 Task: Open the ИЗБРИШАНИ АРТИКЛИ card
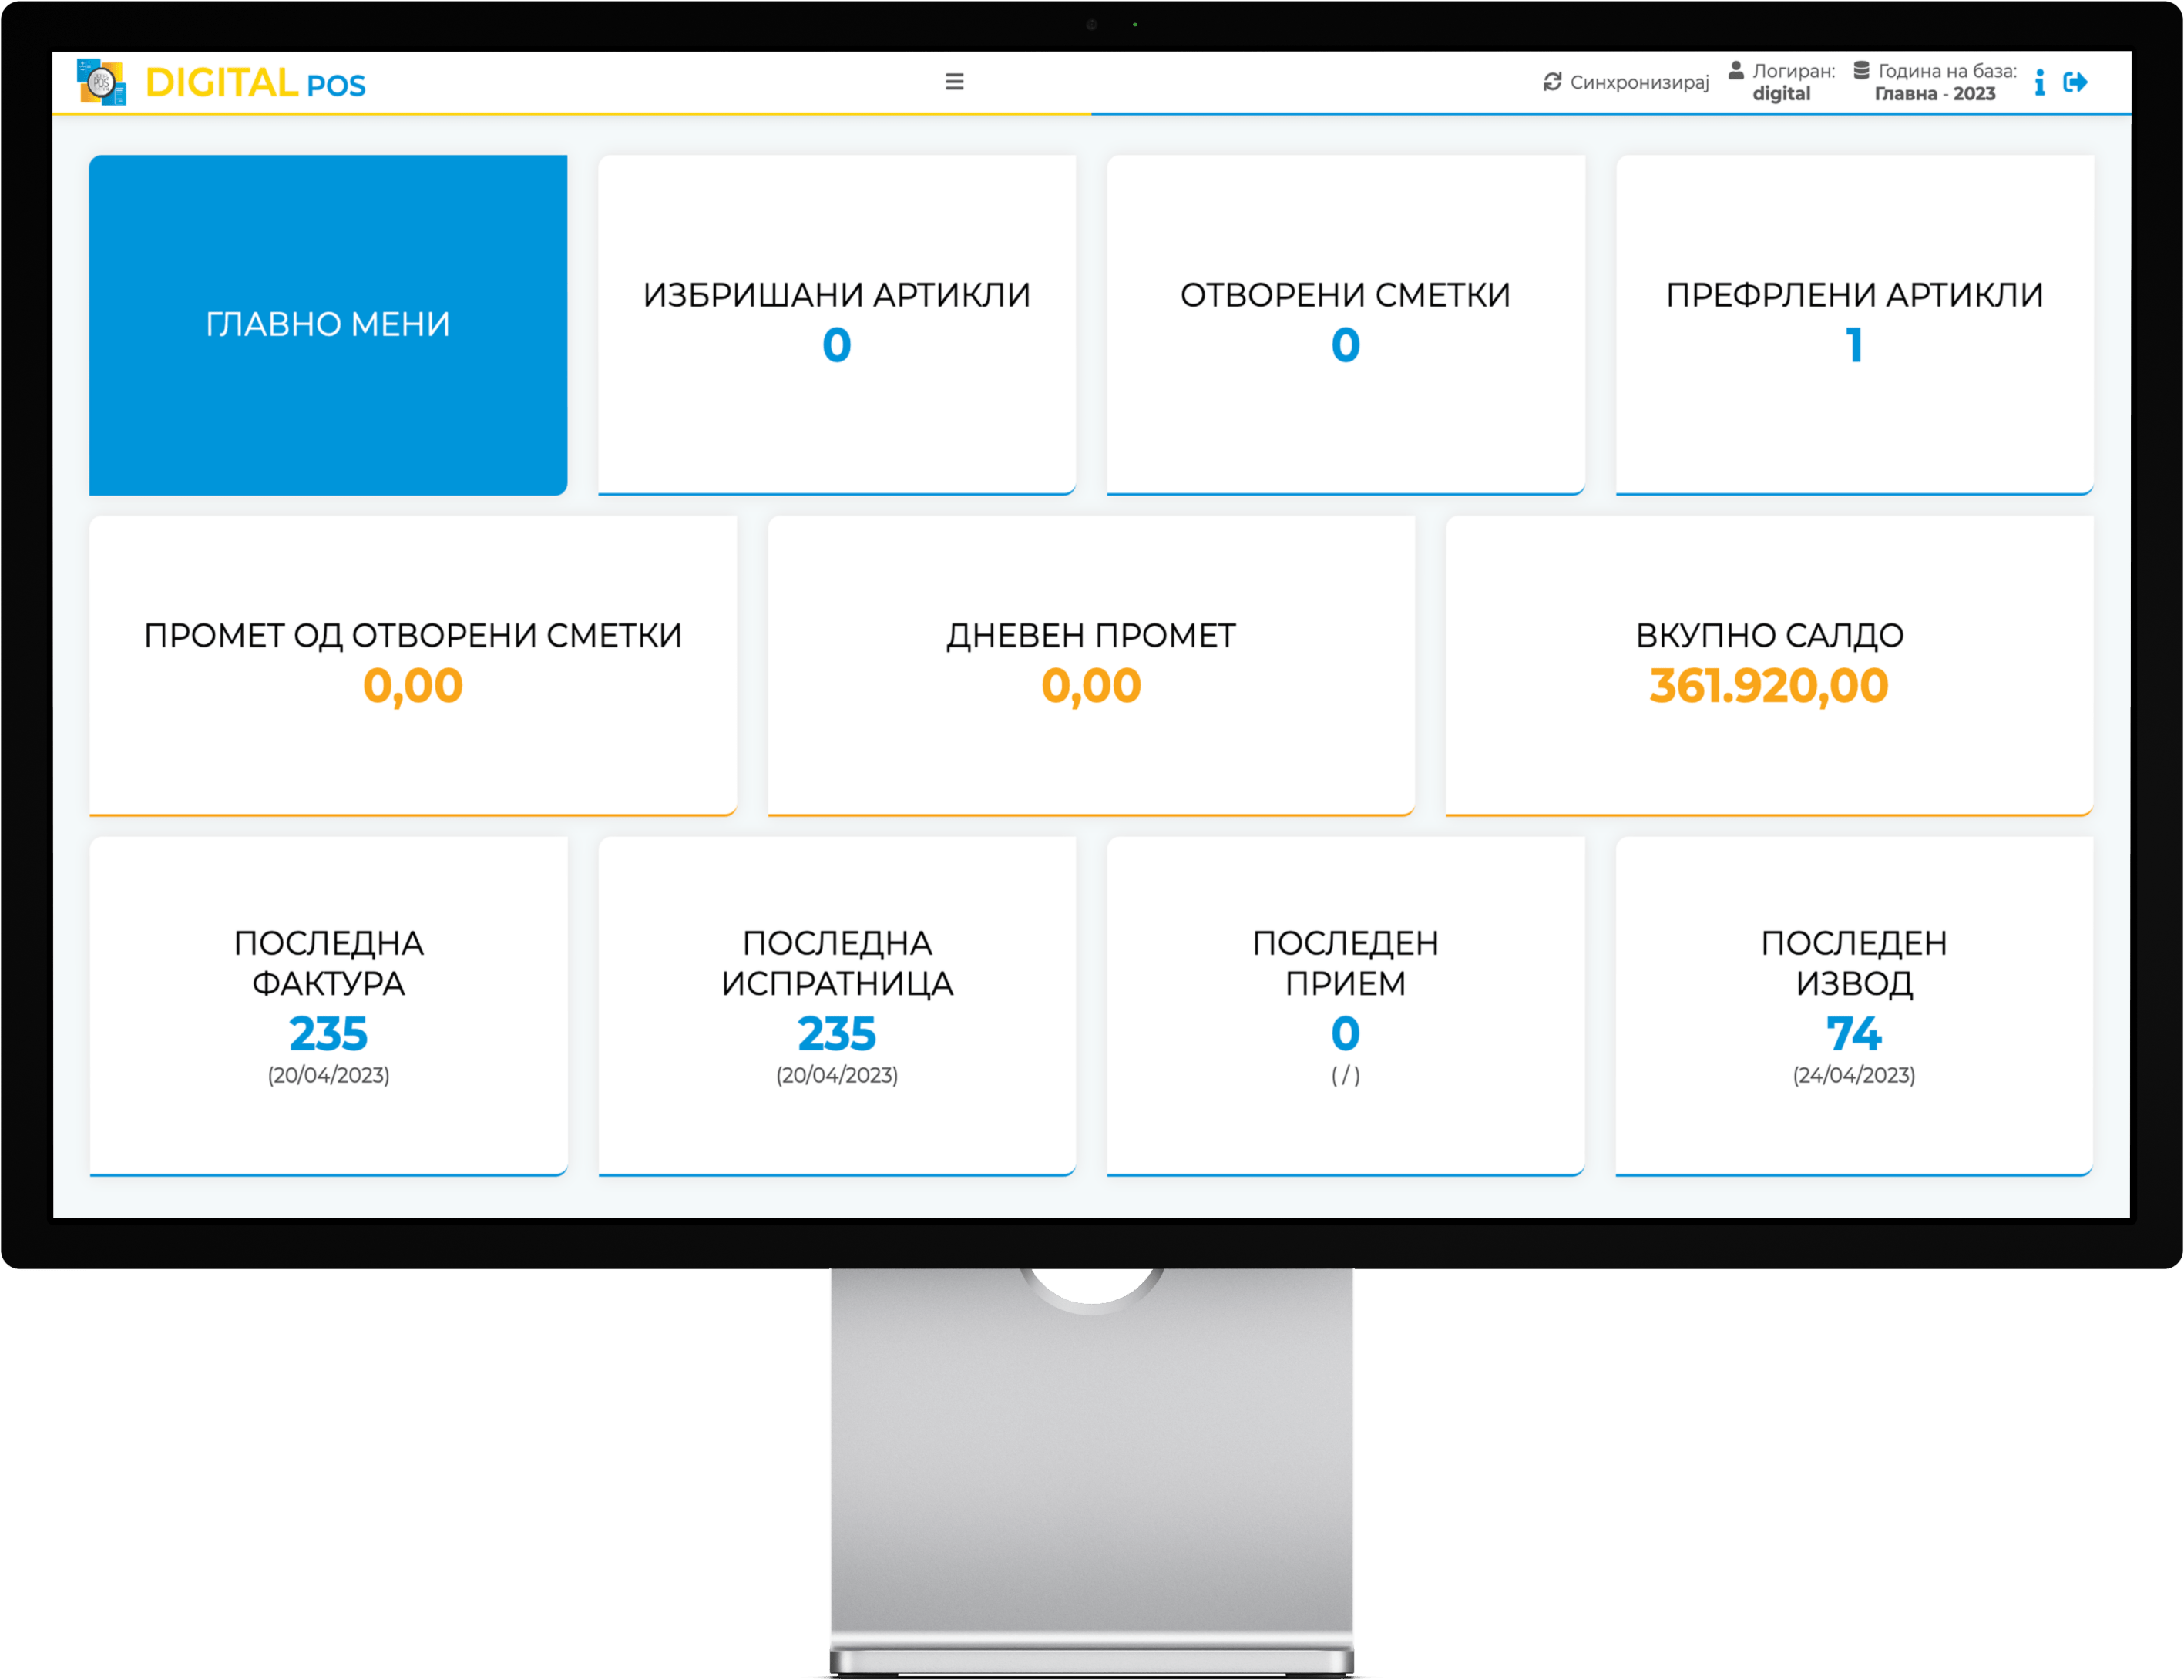837,325
